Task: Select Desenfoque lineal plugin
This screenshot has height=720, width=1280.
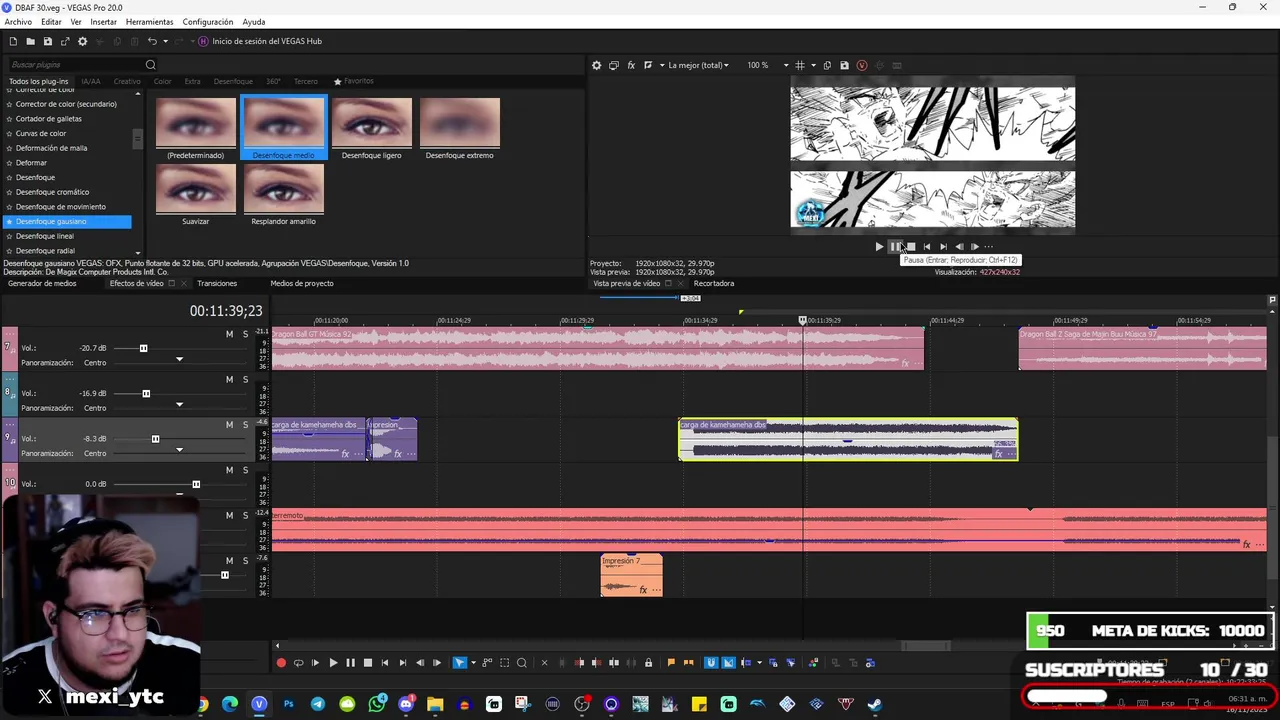Action: (x=45, y=236)
